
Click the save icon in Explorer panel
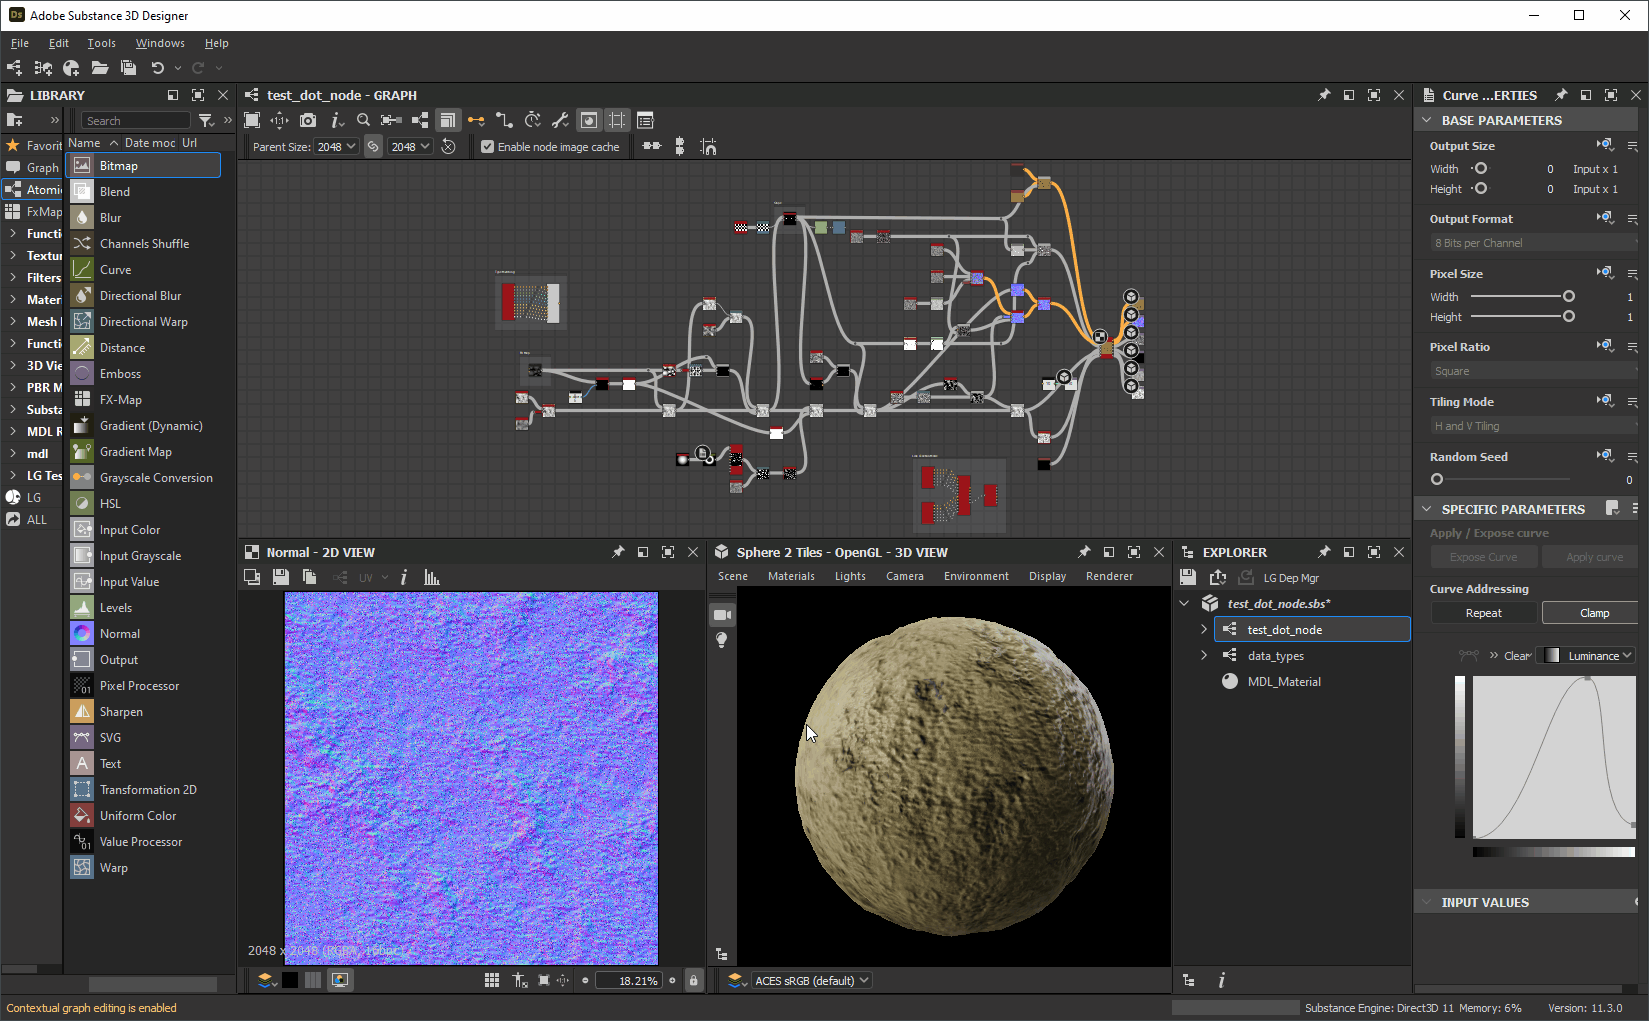[x=1188, y=577]
